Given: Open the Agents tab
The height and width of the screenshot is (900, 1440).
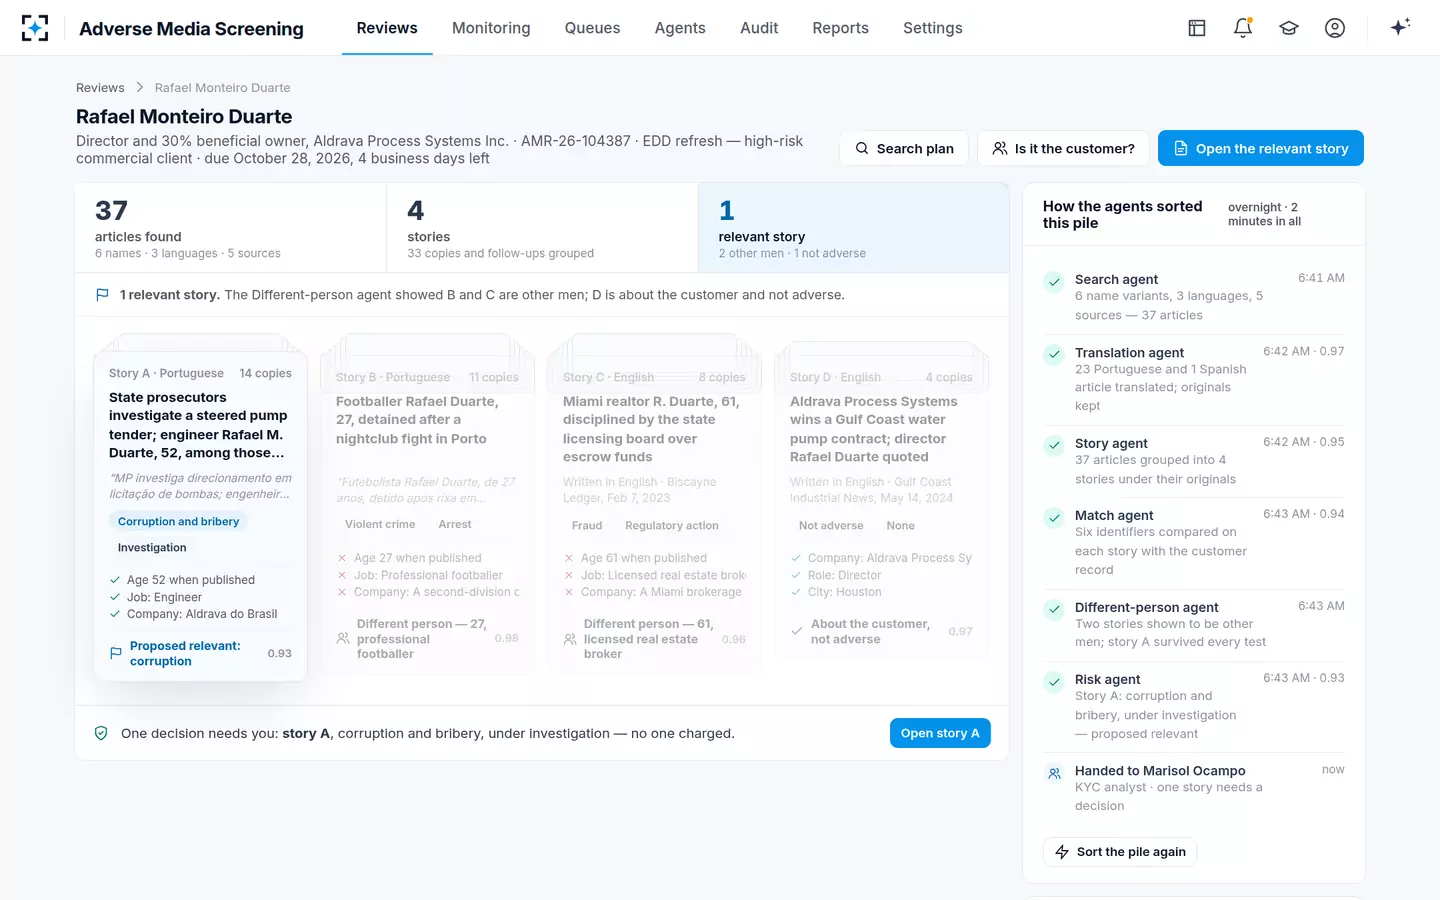Looking at the screenshot, I should click(680, 28).
